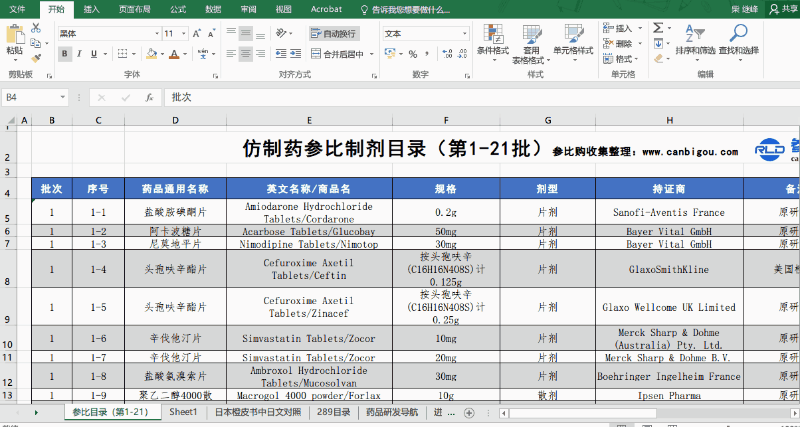Click the add new sheet plus icon

469,412
